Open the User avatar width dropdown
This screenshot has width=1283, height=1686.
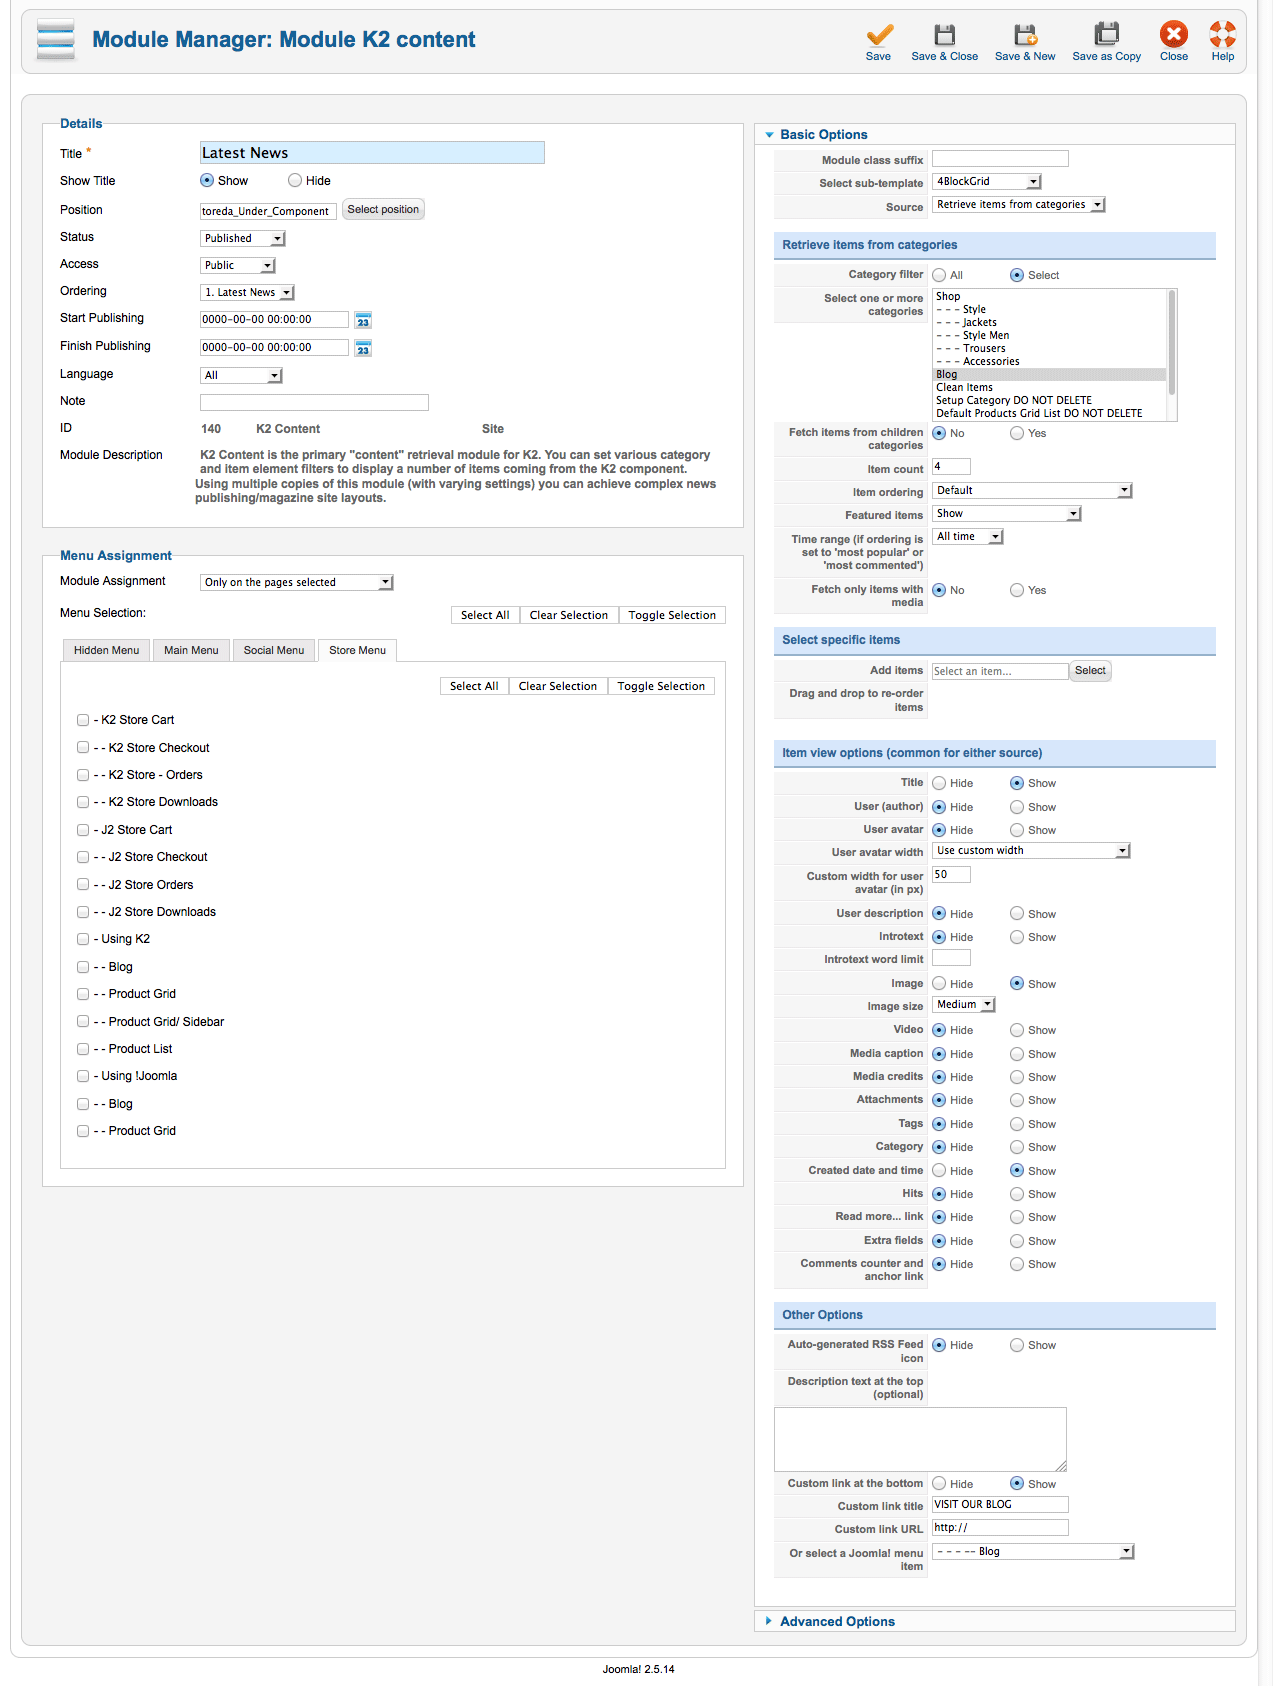tap(1031, 850)
